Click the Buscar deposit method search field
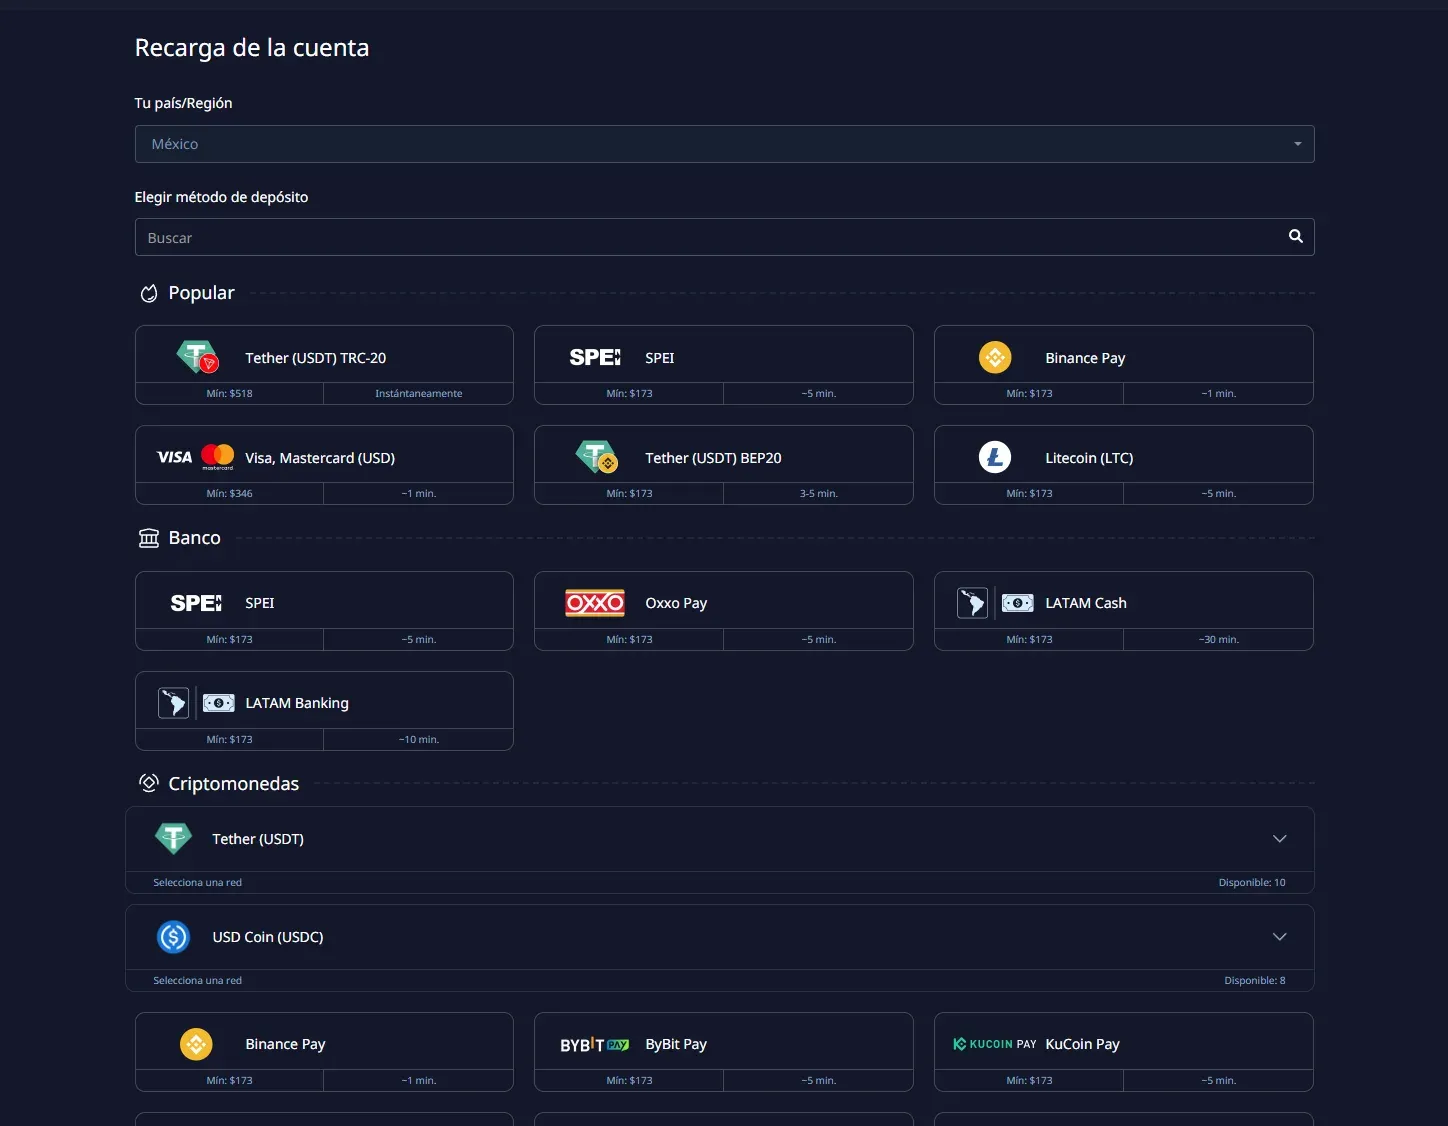The width and height of the screenshot is (1448, 1126). click(x=724, y=237)
